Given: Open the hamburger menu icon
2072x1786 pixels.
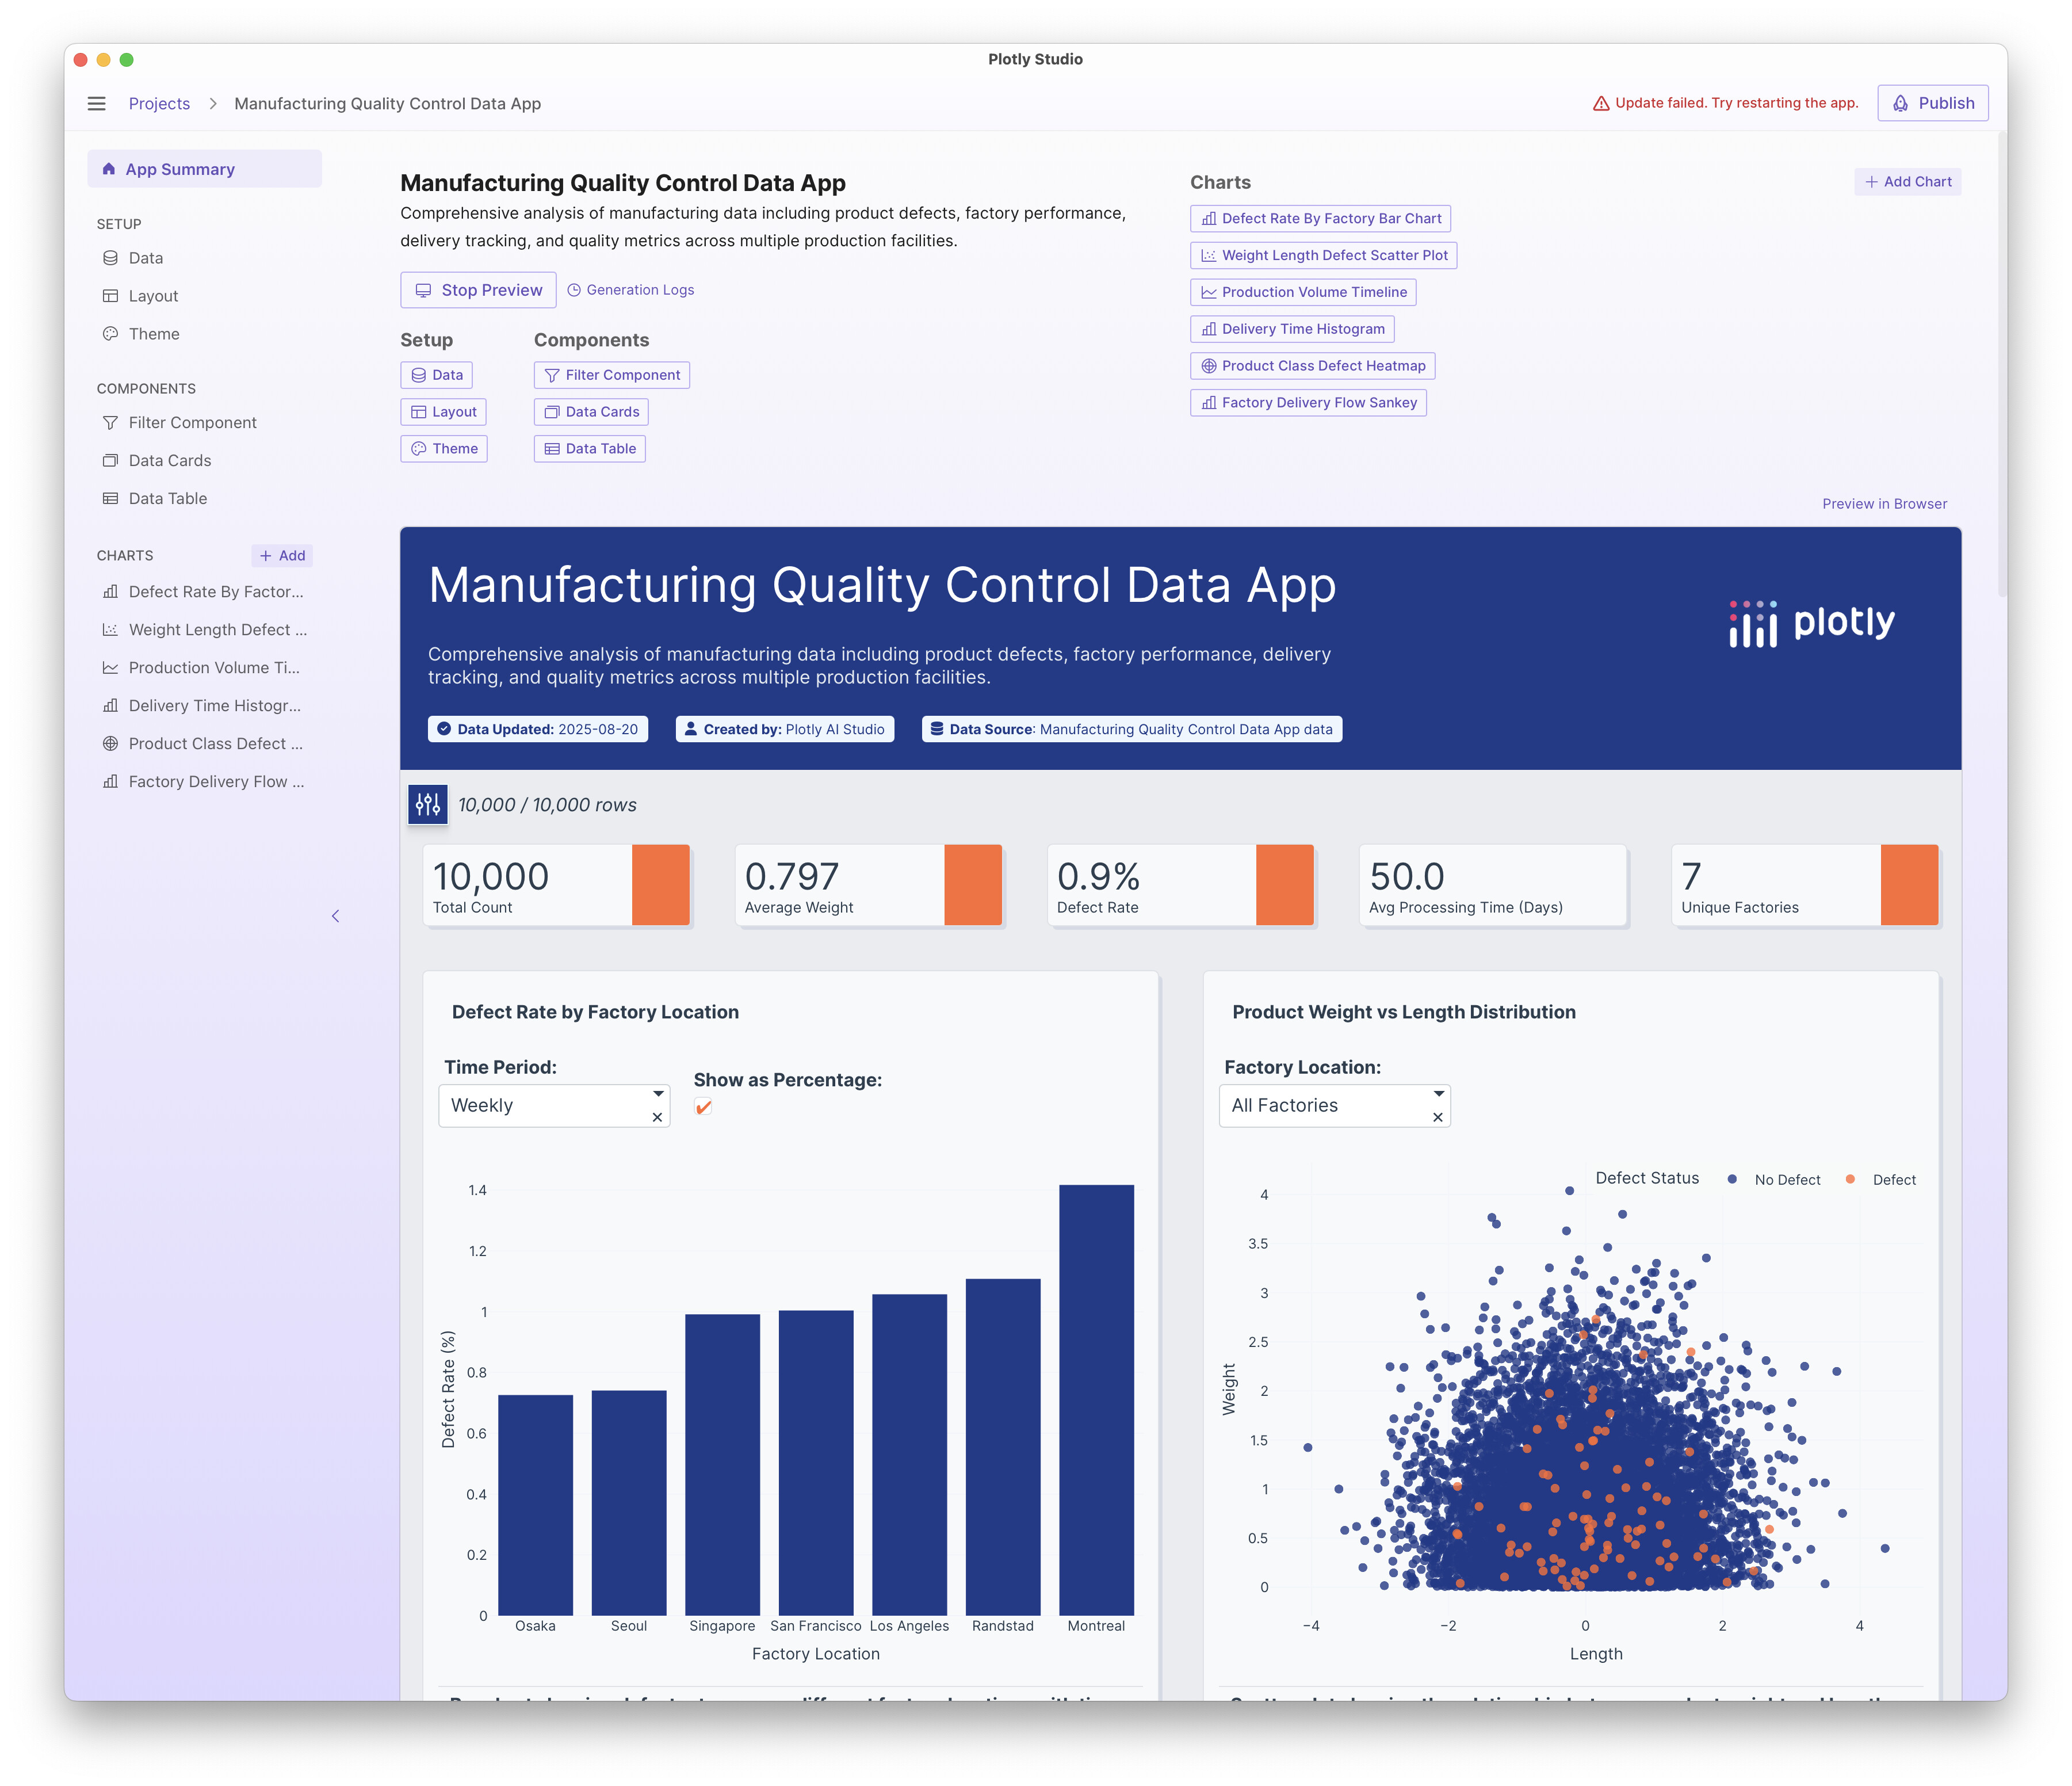Looking at the screenshot, I should 96,104.
